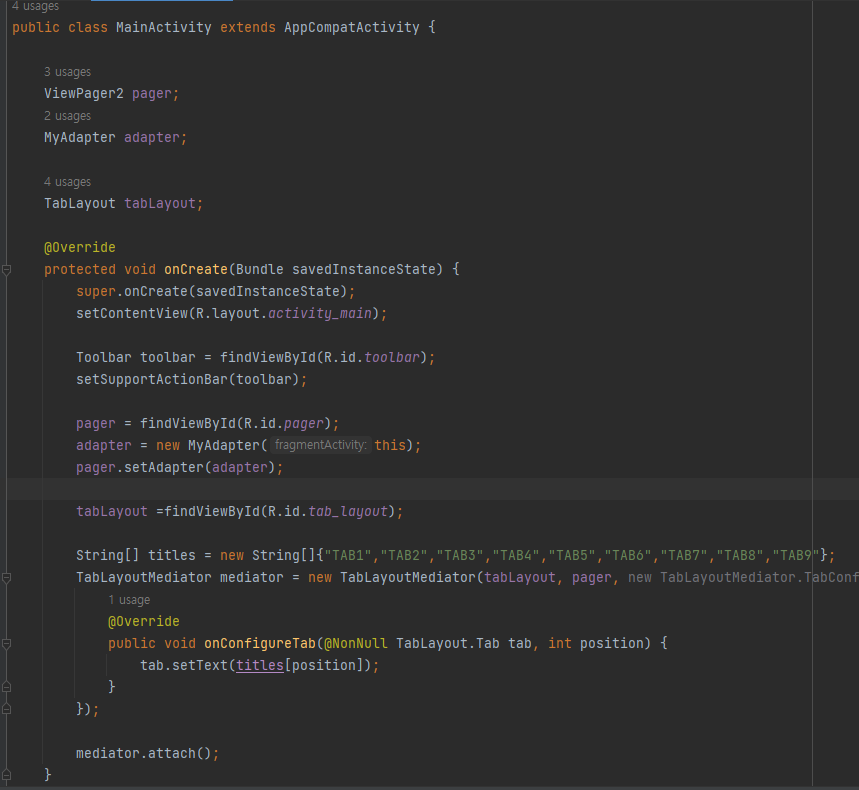Click the TabLayout type in the tabLayout field declaration
Screen dimensions: 859x790
(80, 203)
